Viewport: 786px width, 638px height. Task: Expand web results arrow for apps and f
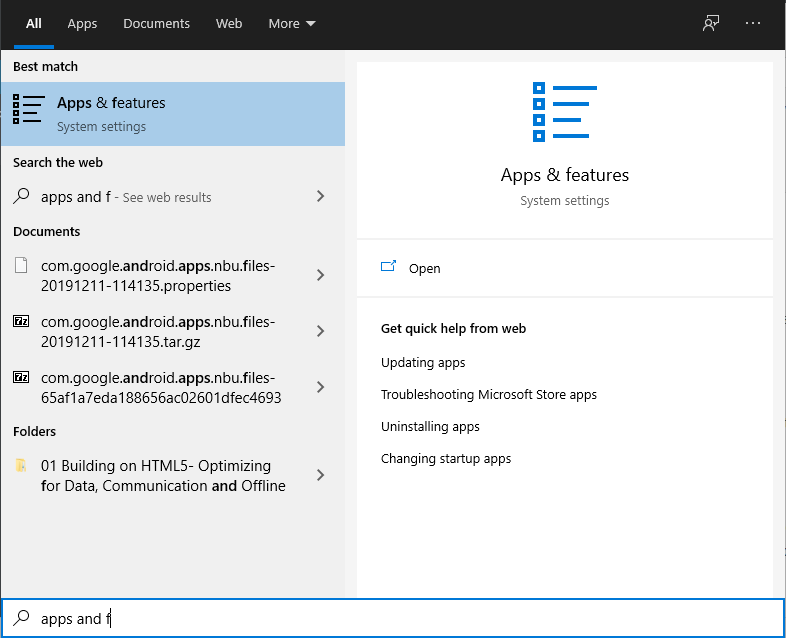[x=320, y=197]
